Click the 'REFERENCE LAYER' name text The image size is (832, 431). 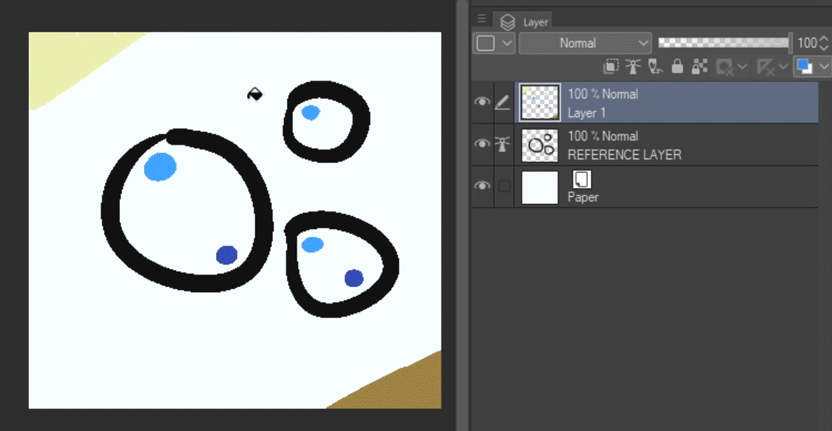625,155
